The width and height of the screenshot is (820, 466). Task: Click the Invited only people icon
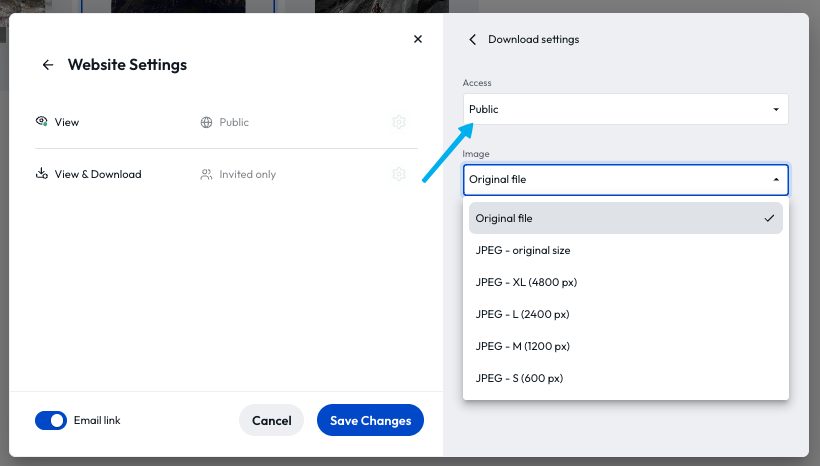coord(207,175)
